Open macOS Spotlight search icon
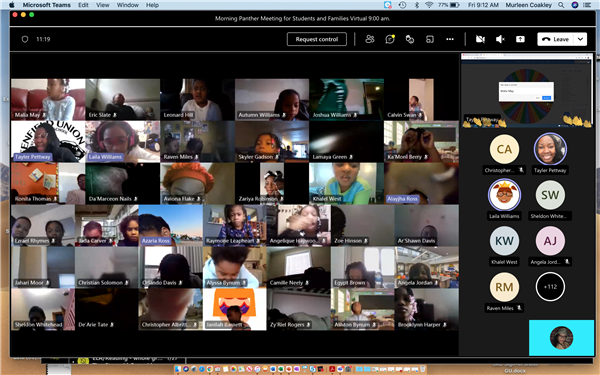Screen dimensions: 600x375 pos(561,5)
